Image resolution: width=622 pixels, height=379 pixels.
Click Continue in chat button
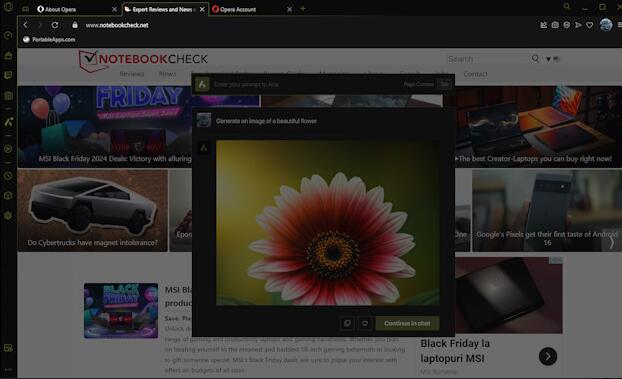tap(407, 323)
